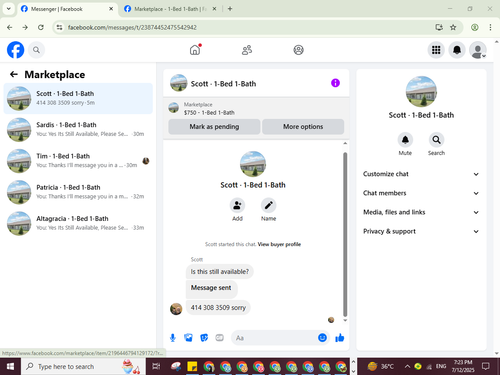Go to the Home feed icon
500x375 pixels.
pos(195,50)
